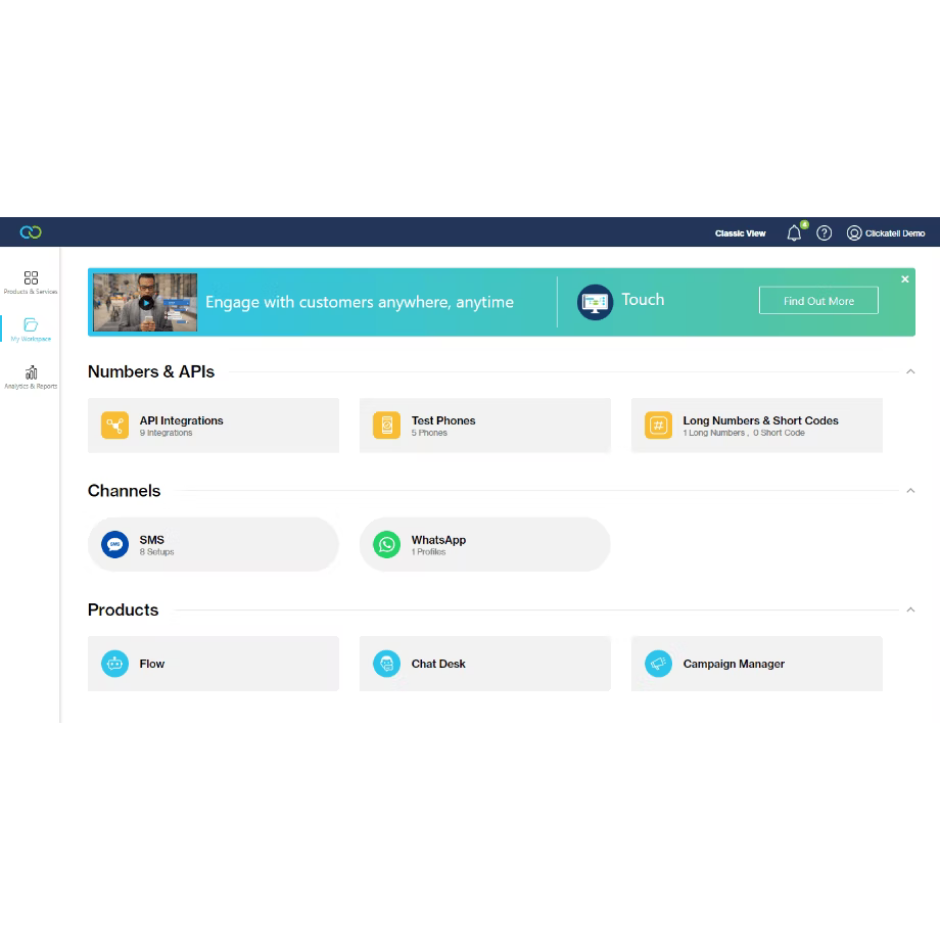This screenshot has width=940, height=940.
Task: Collapse the Numbers & APIs section
Action: coord(910,372)
